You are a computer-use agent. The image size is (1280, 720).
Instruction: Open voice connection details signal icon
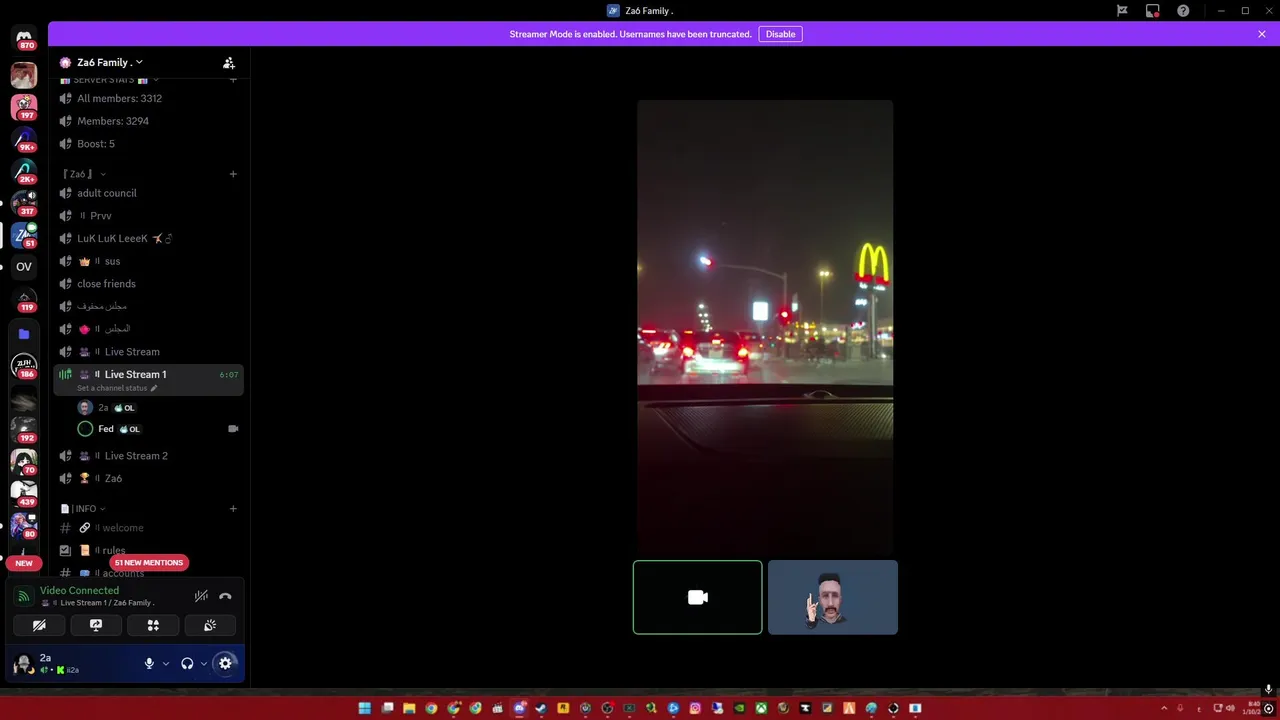24,597
